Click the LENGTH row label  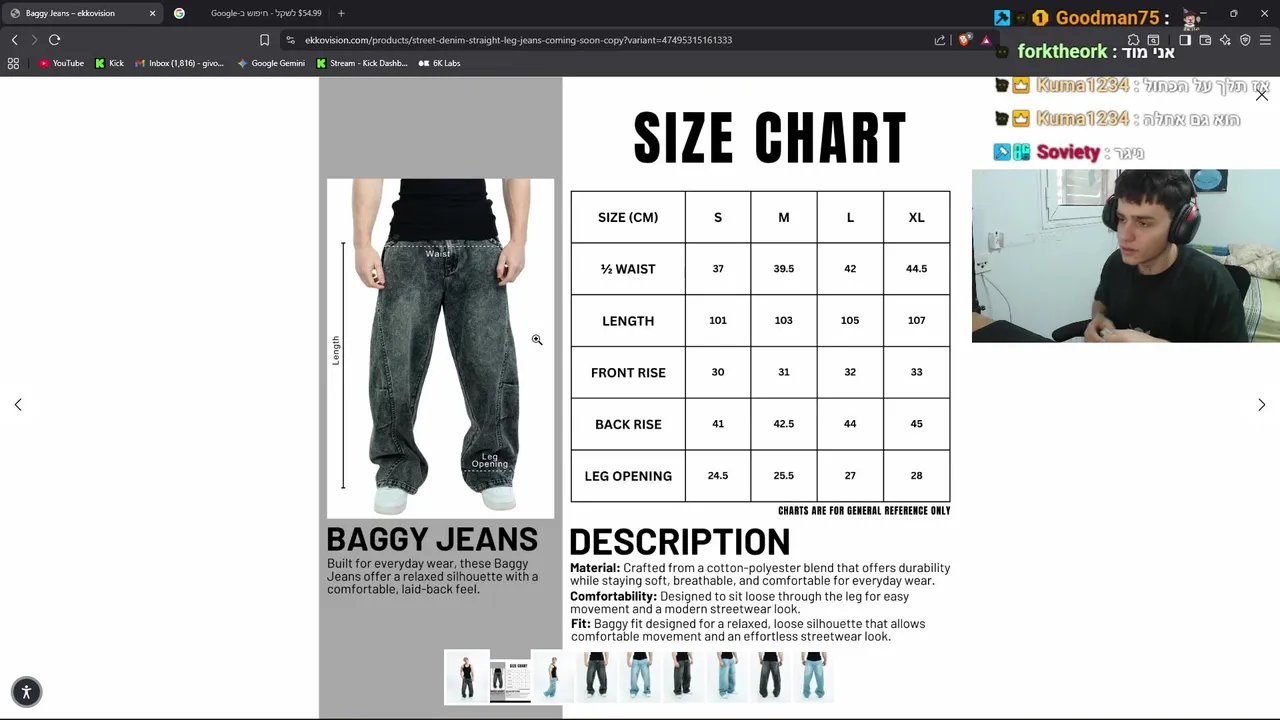point(628,321)
